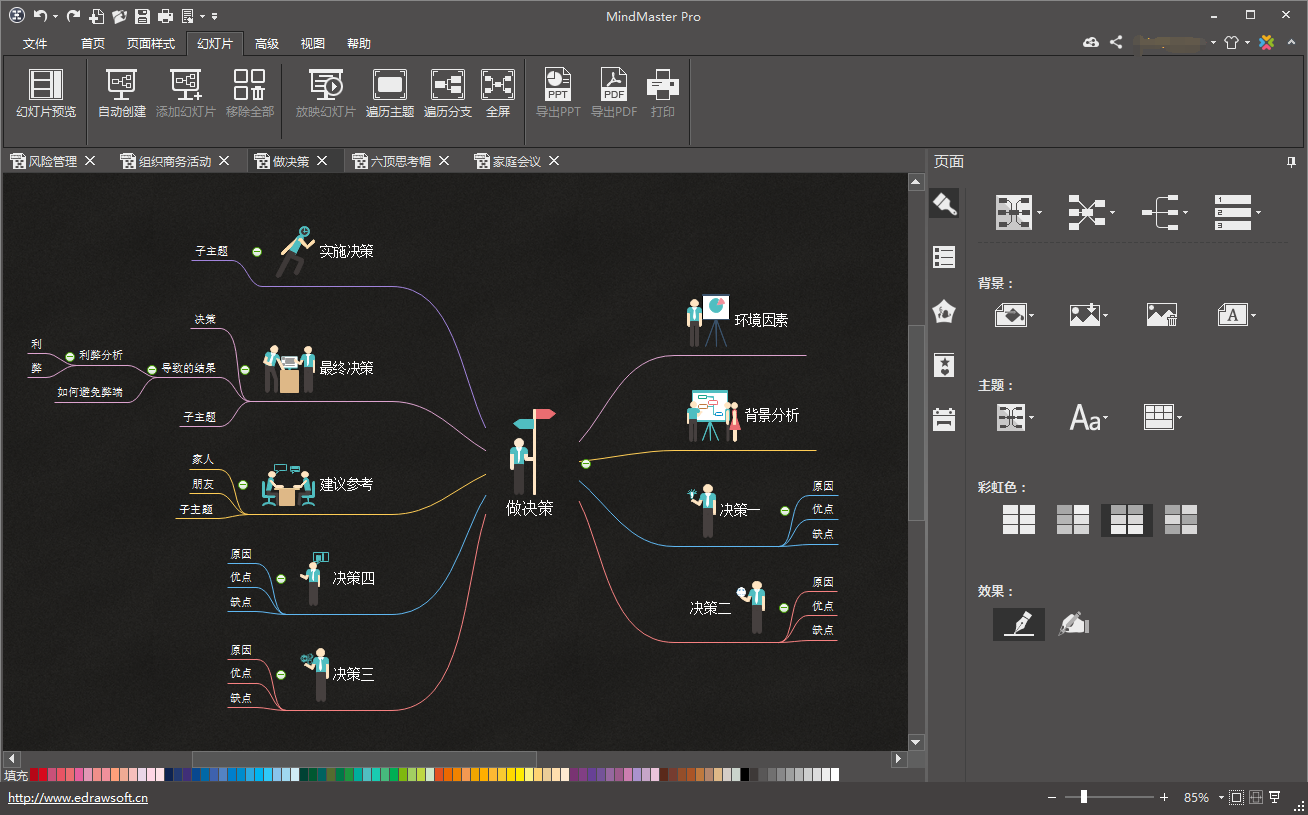Viewport: 1308px width, 815px height.
Task: Open the task panel calendar icon in sidebar
Action: click(944, 419)
